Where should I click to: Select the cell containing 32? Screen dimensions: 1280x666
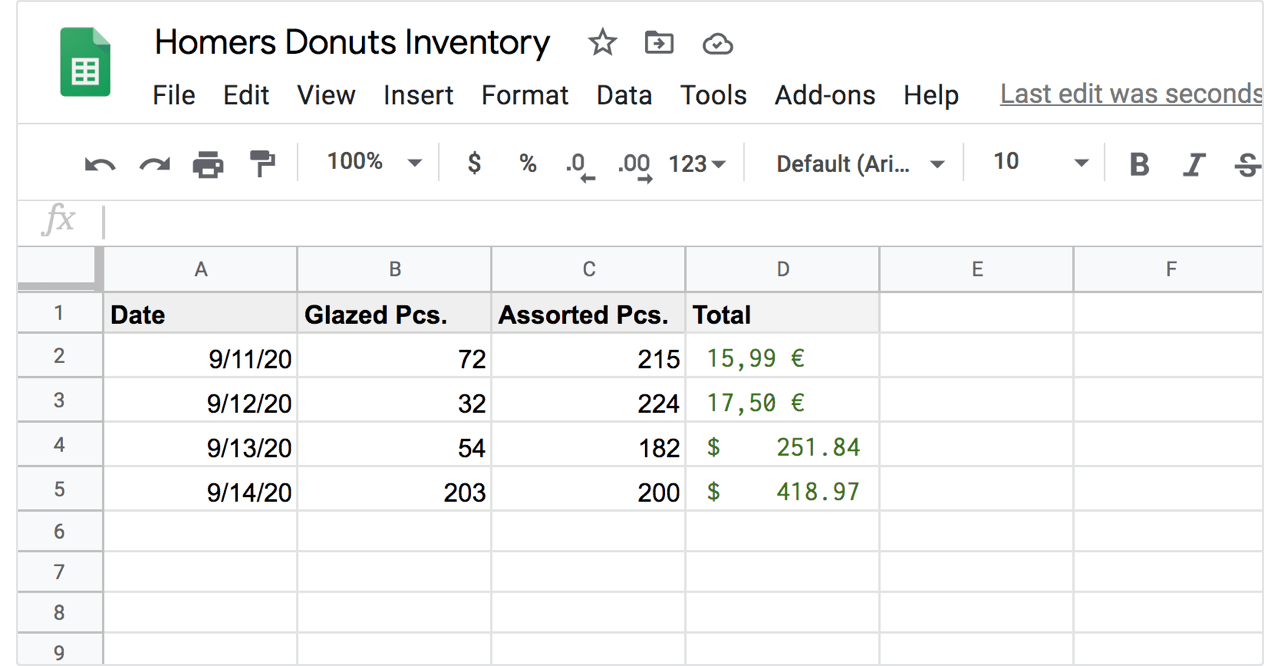(394, 401)
